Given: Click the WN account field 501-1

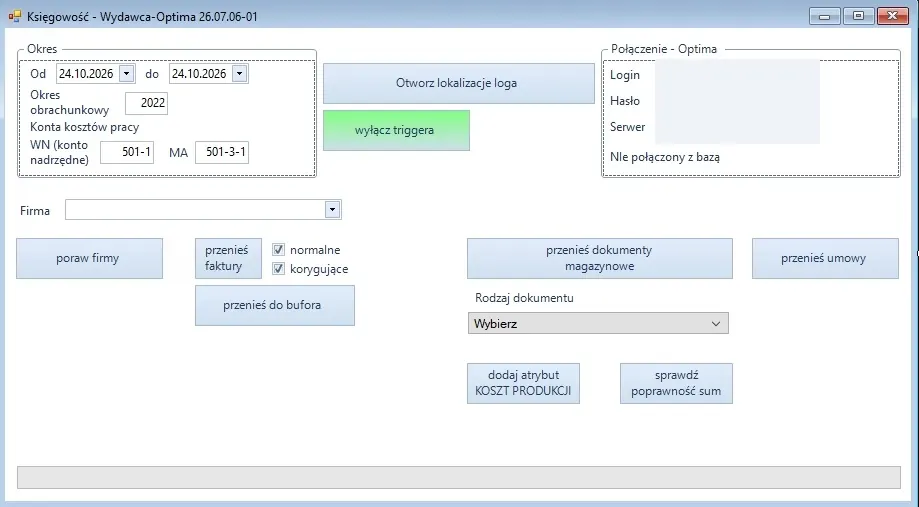Looking at the screenshot, I should click(x=127, y=152).
